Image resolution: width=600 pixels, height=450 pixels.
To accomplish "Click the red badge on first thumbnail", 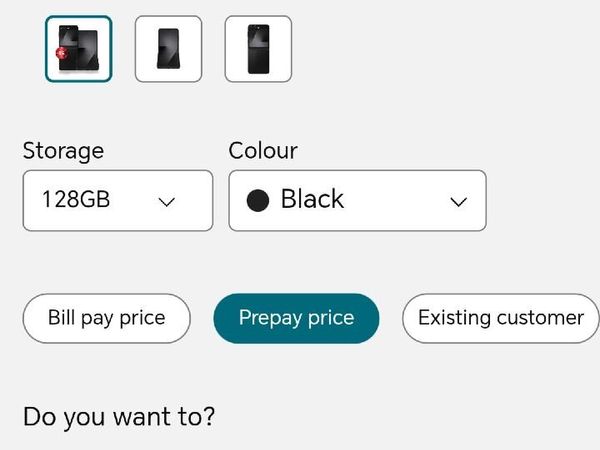I will coord(62,52).
